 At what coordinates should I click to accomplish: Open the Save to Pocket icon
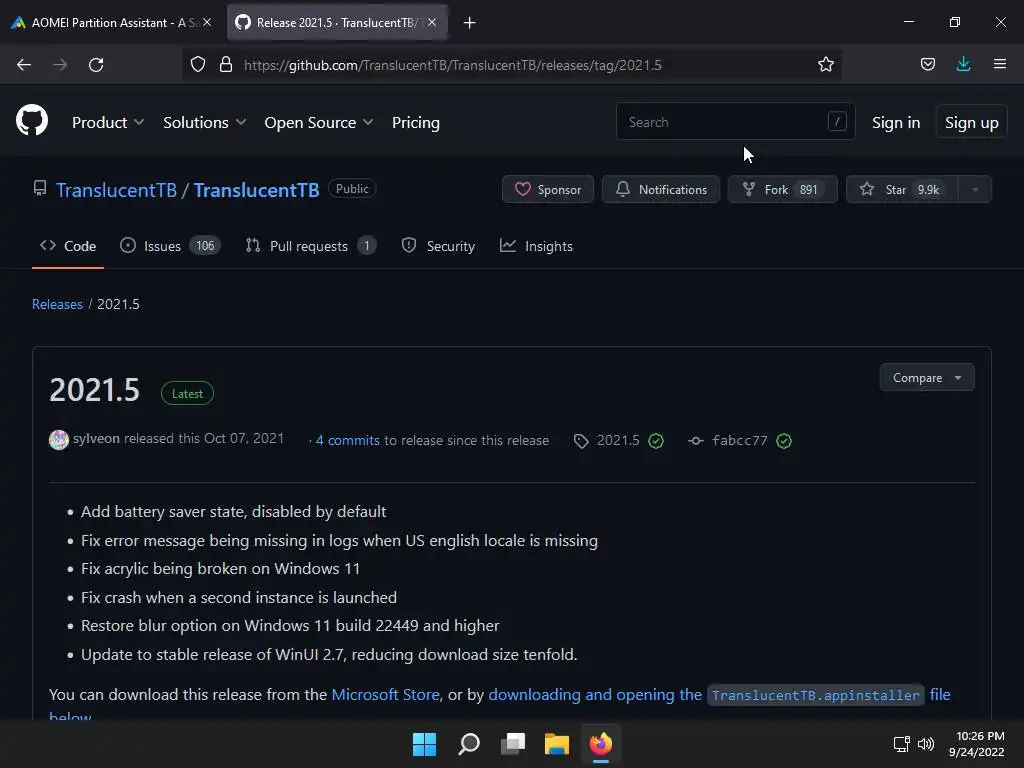(927, 64)
